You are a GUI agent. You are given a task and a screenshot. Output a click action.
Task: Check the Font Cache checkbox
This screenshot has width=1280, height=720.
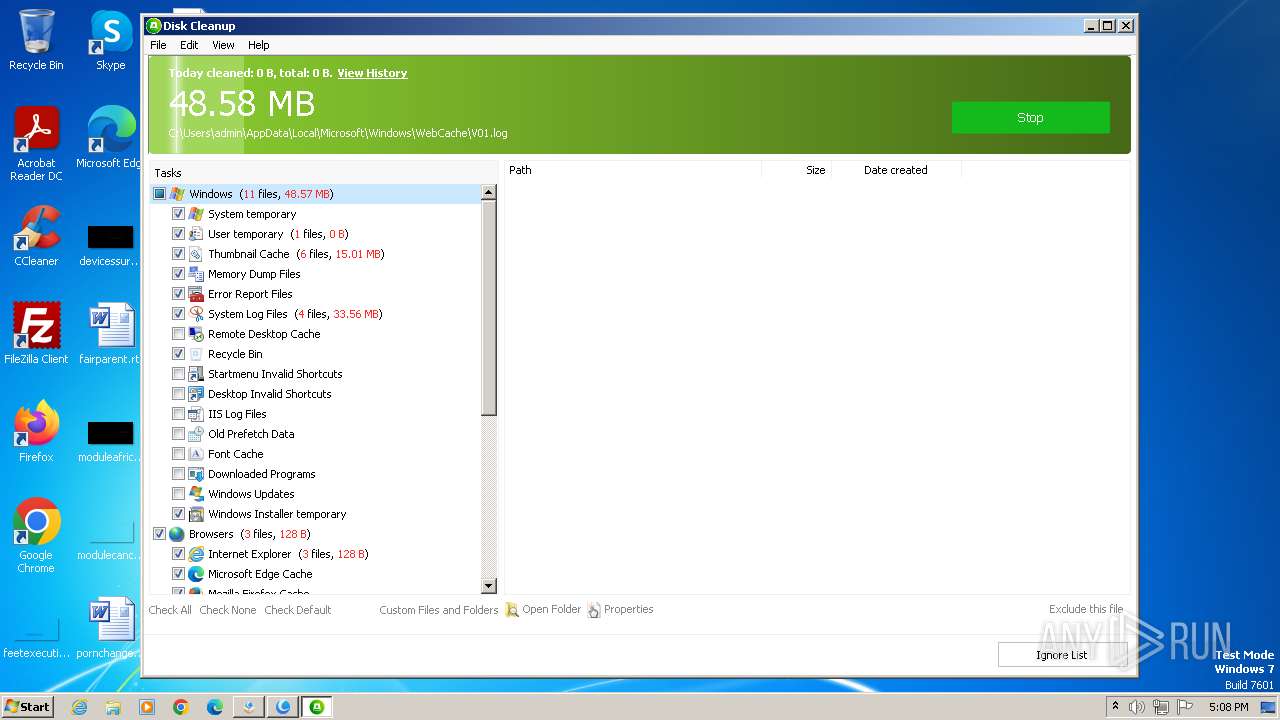tap(178, 454)
